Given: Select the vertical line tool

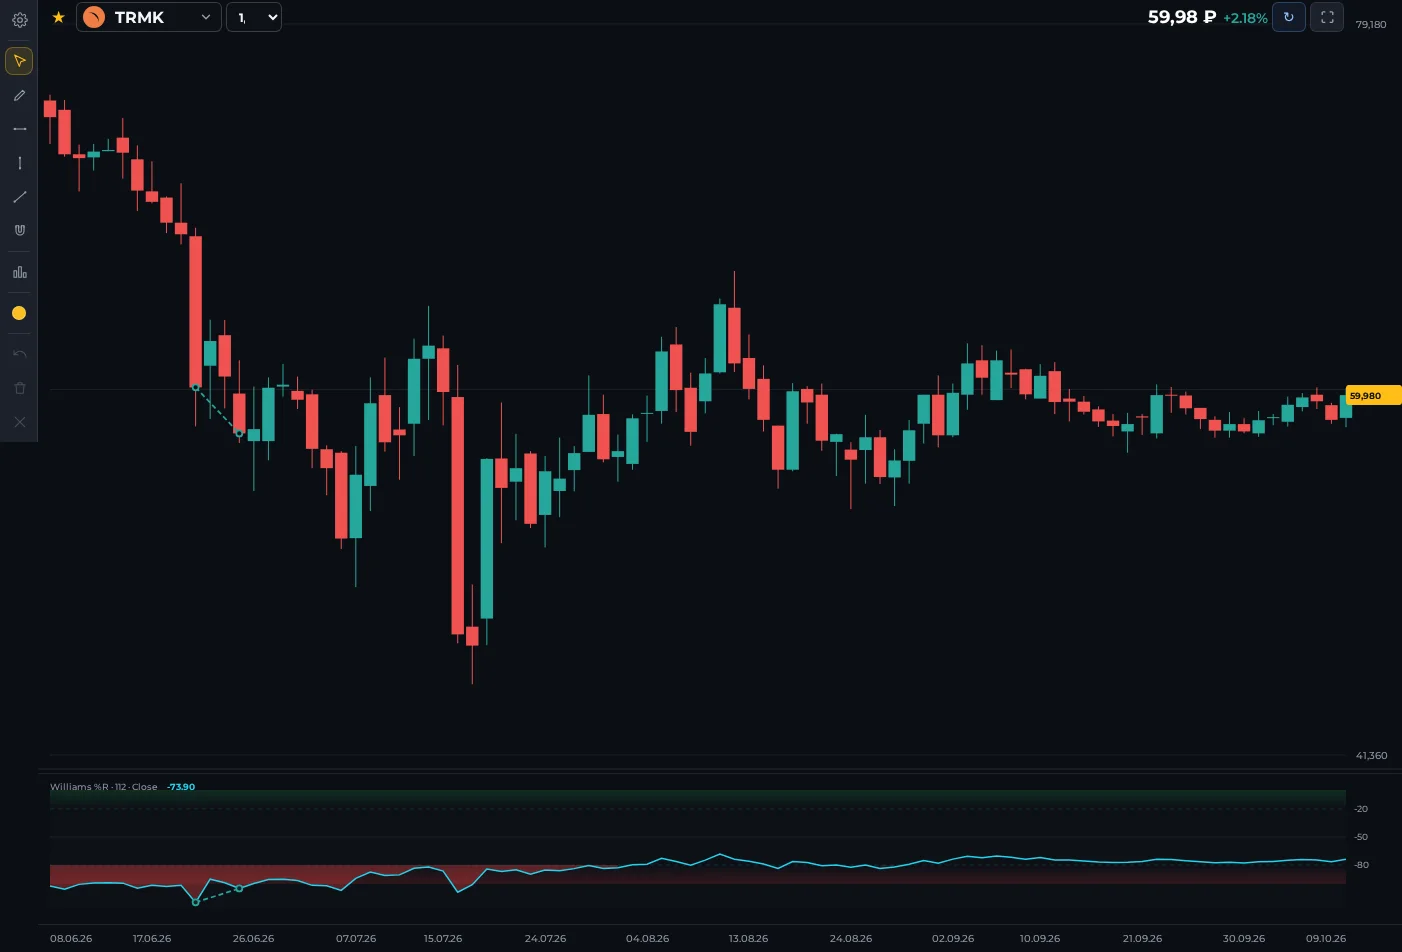Looking at the screenshot, I should pos(19,163).
